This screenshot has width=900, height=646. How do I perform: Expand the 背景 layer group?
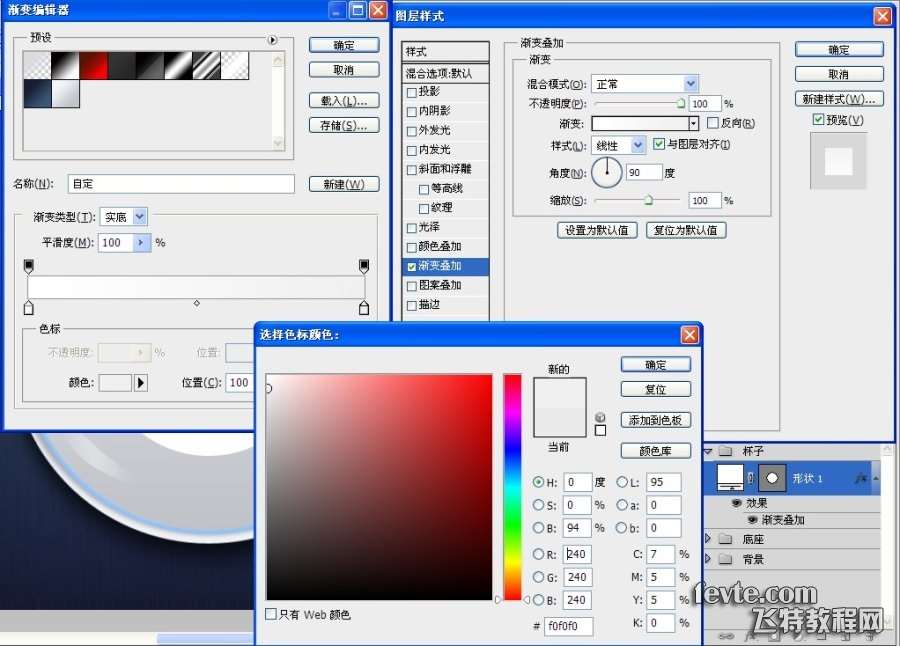tap(708, 559)
